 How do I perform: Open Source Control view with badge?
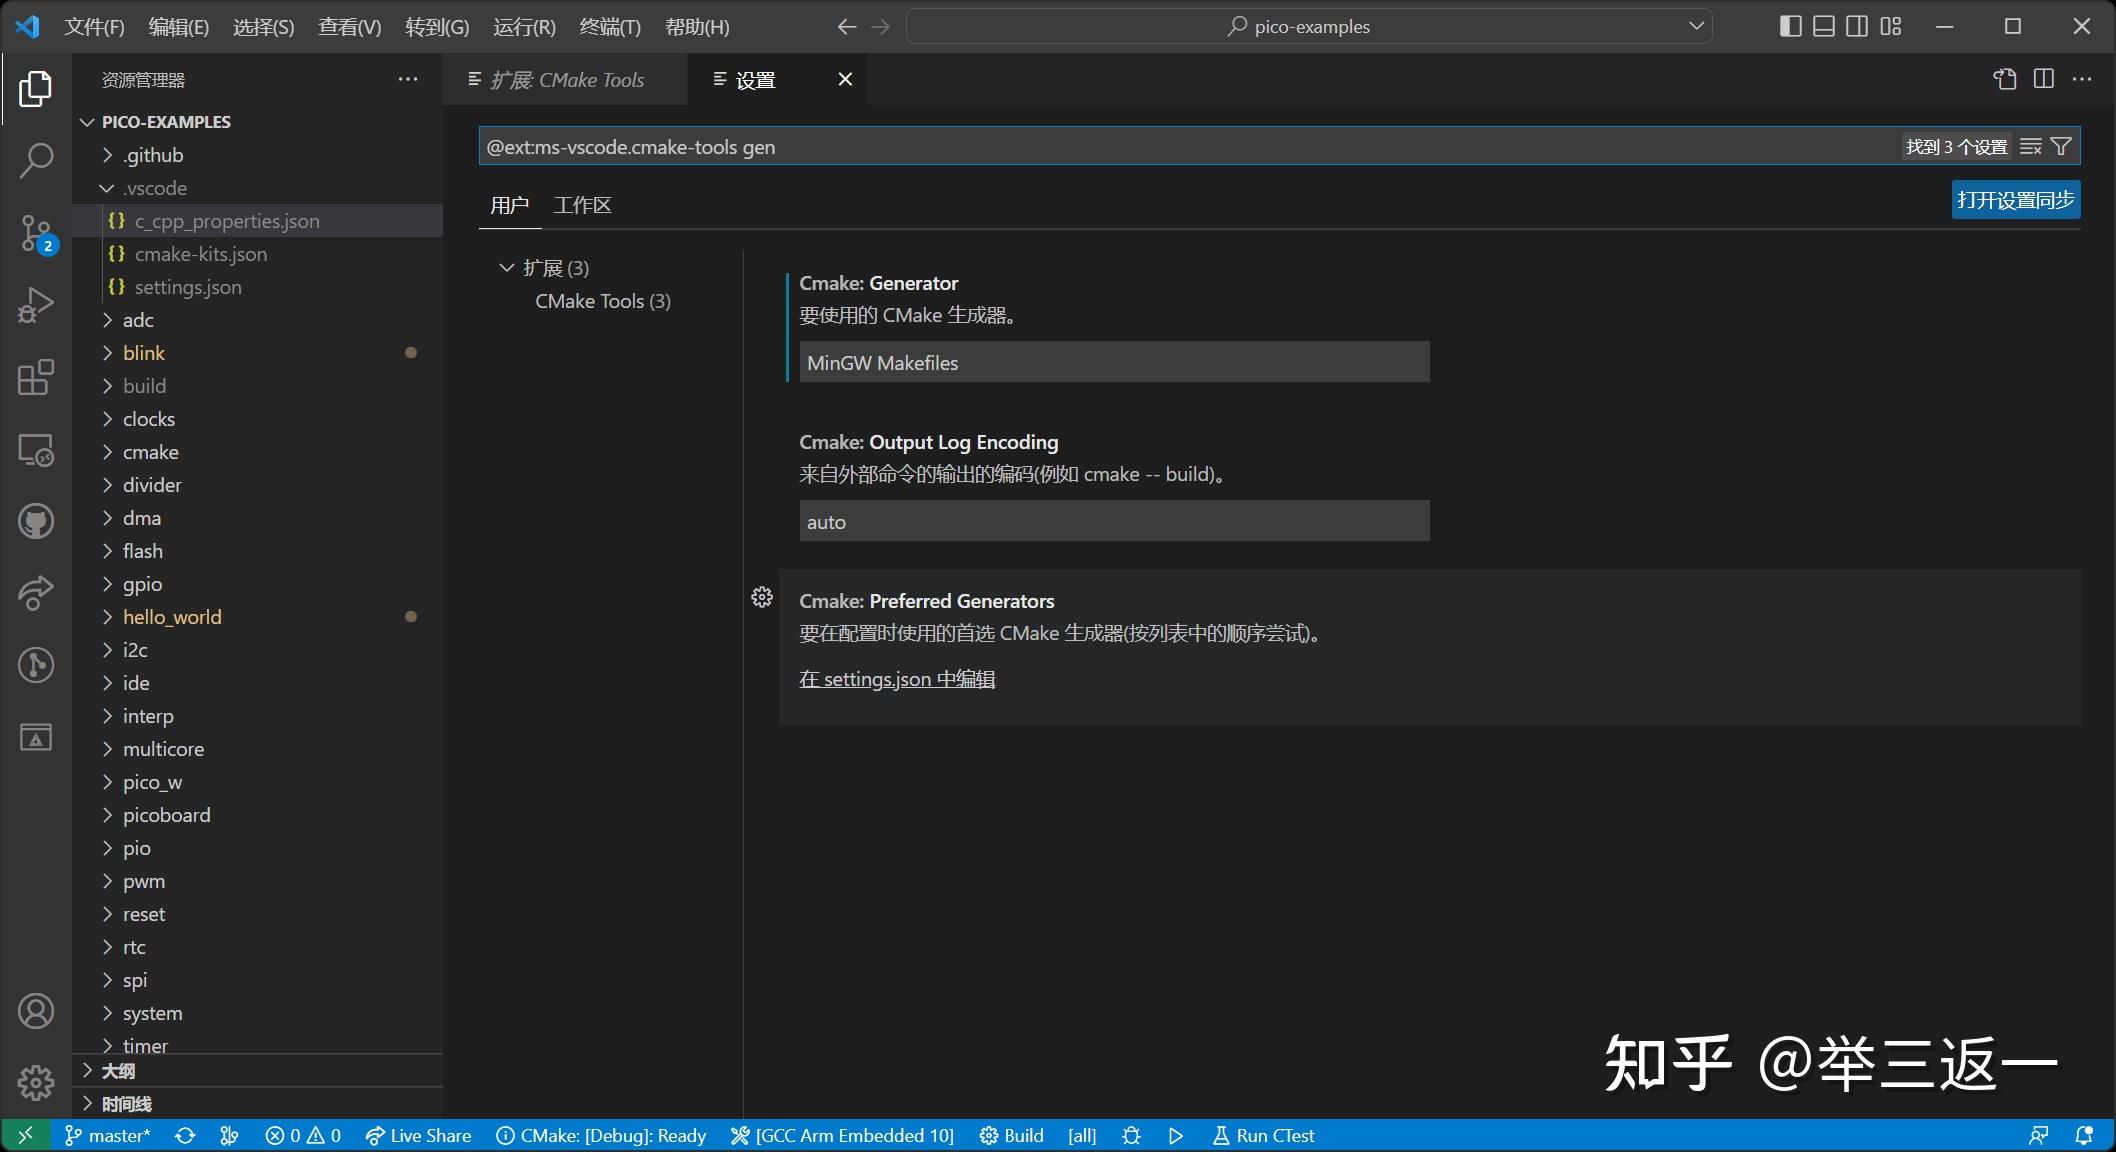pos(36,233)
